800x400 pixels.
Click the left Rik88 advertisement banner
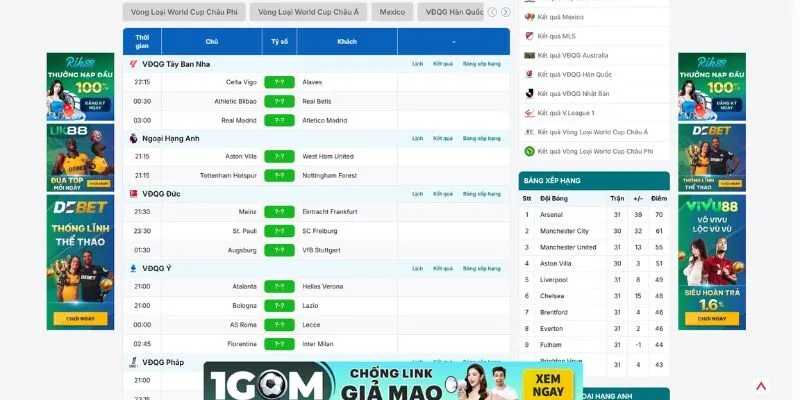click(x=81, y=87)
